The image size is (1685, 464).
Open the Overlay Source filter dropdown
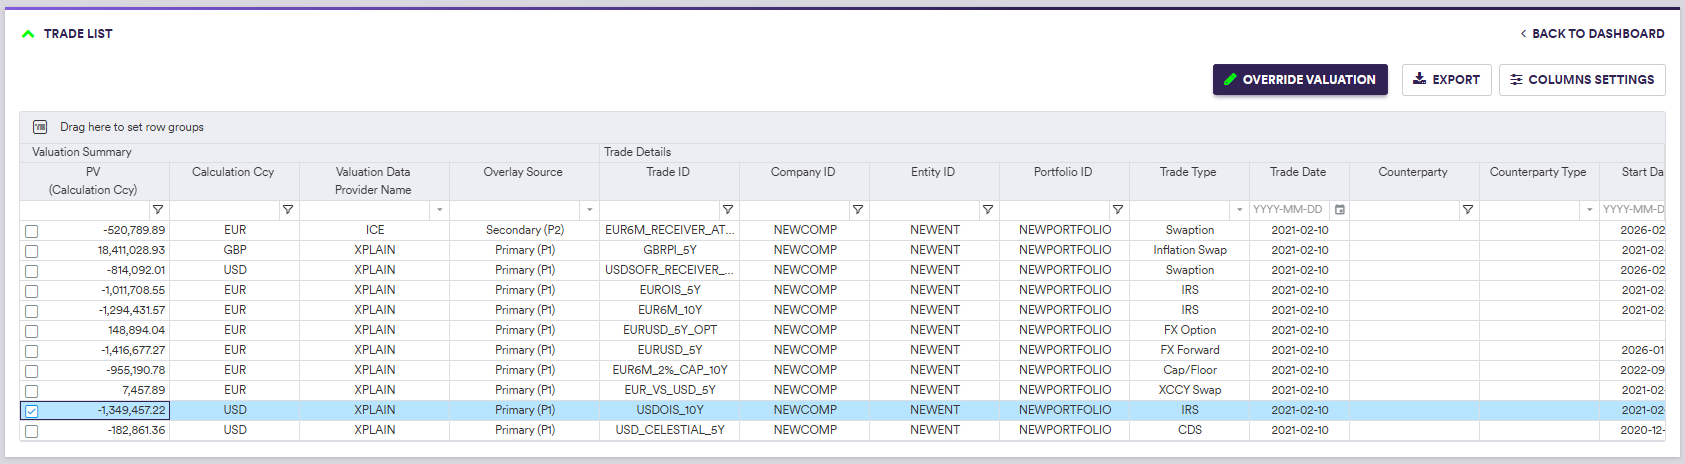tap(589, 210)
